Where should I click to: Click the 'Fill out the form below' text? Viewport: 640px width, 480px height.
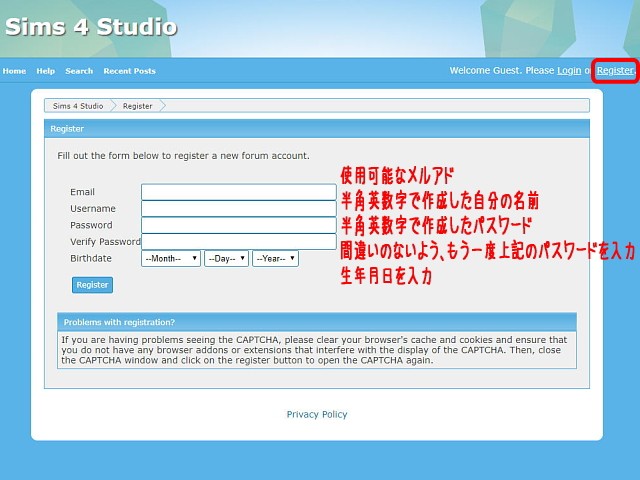pos(183,156)
